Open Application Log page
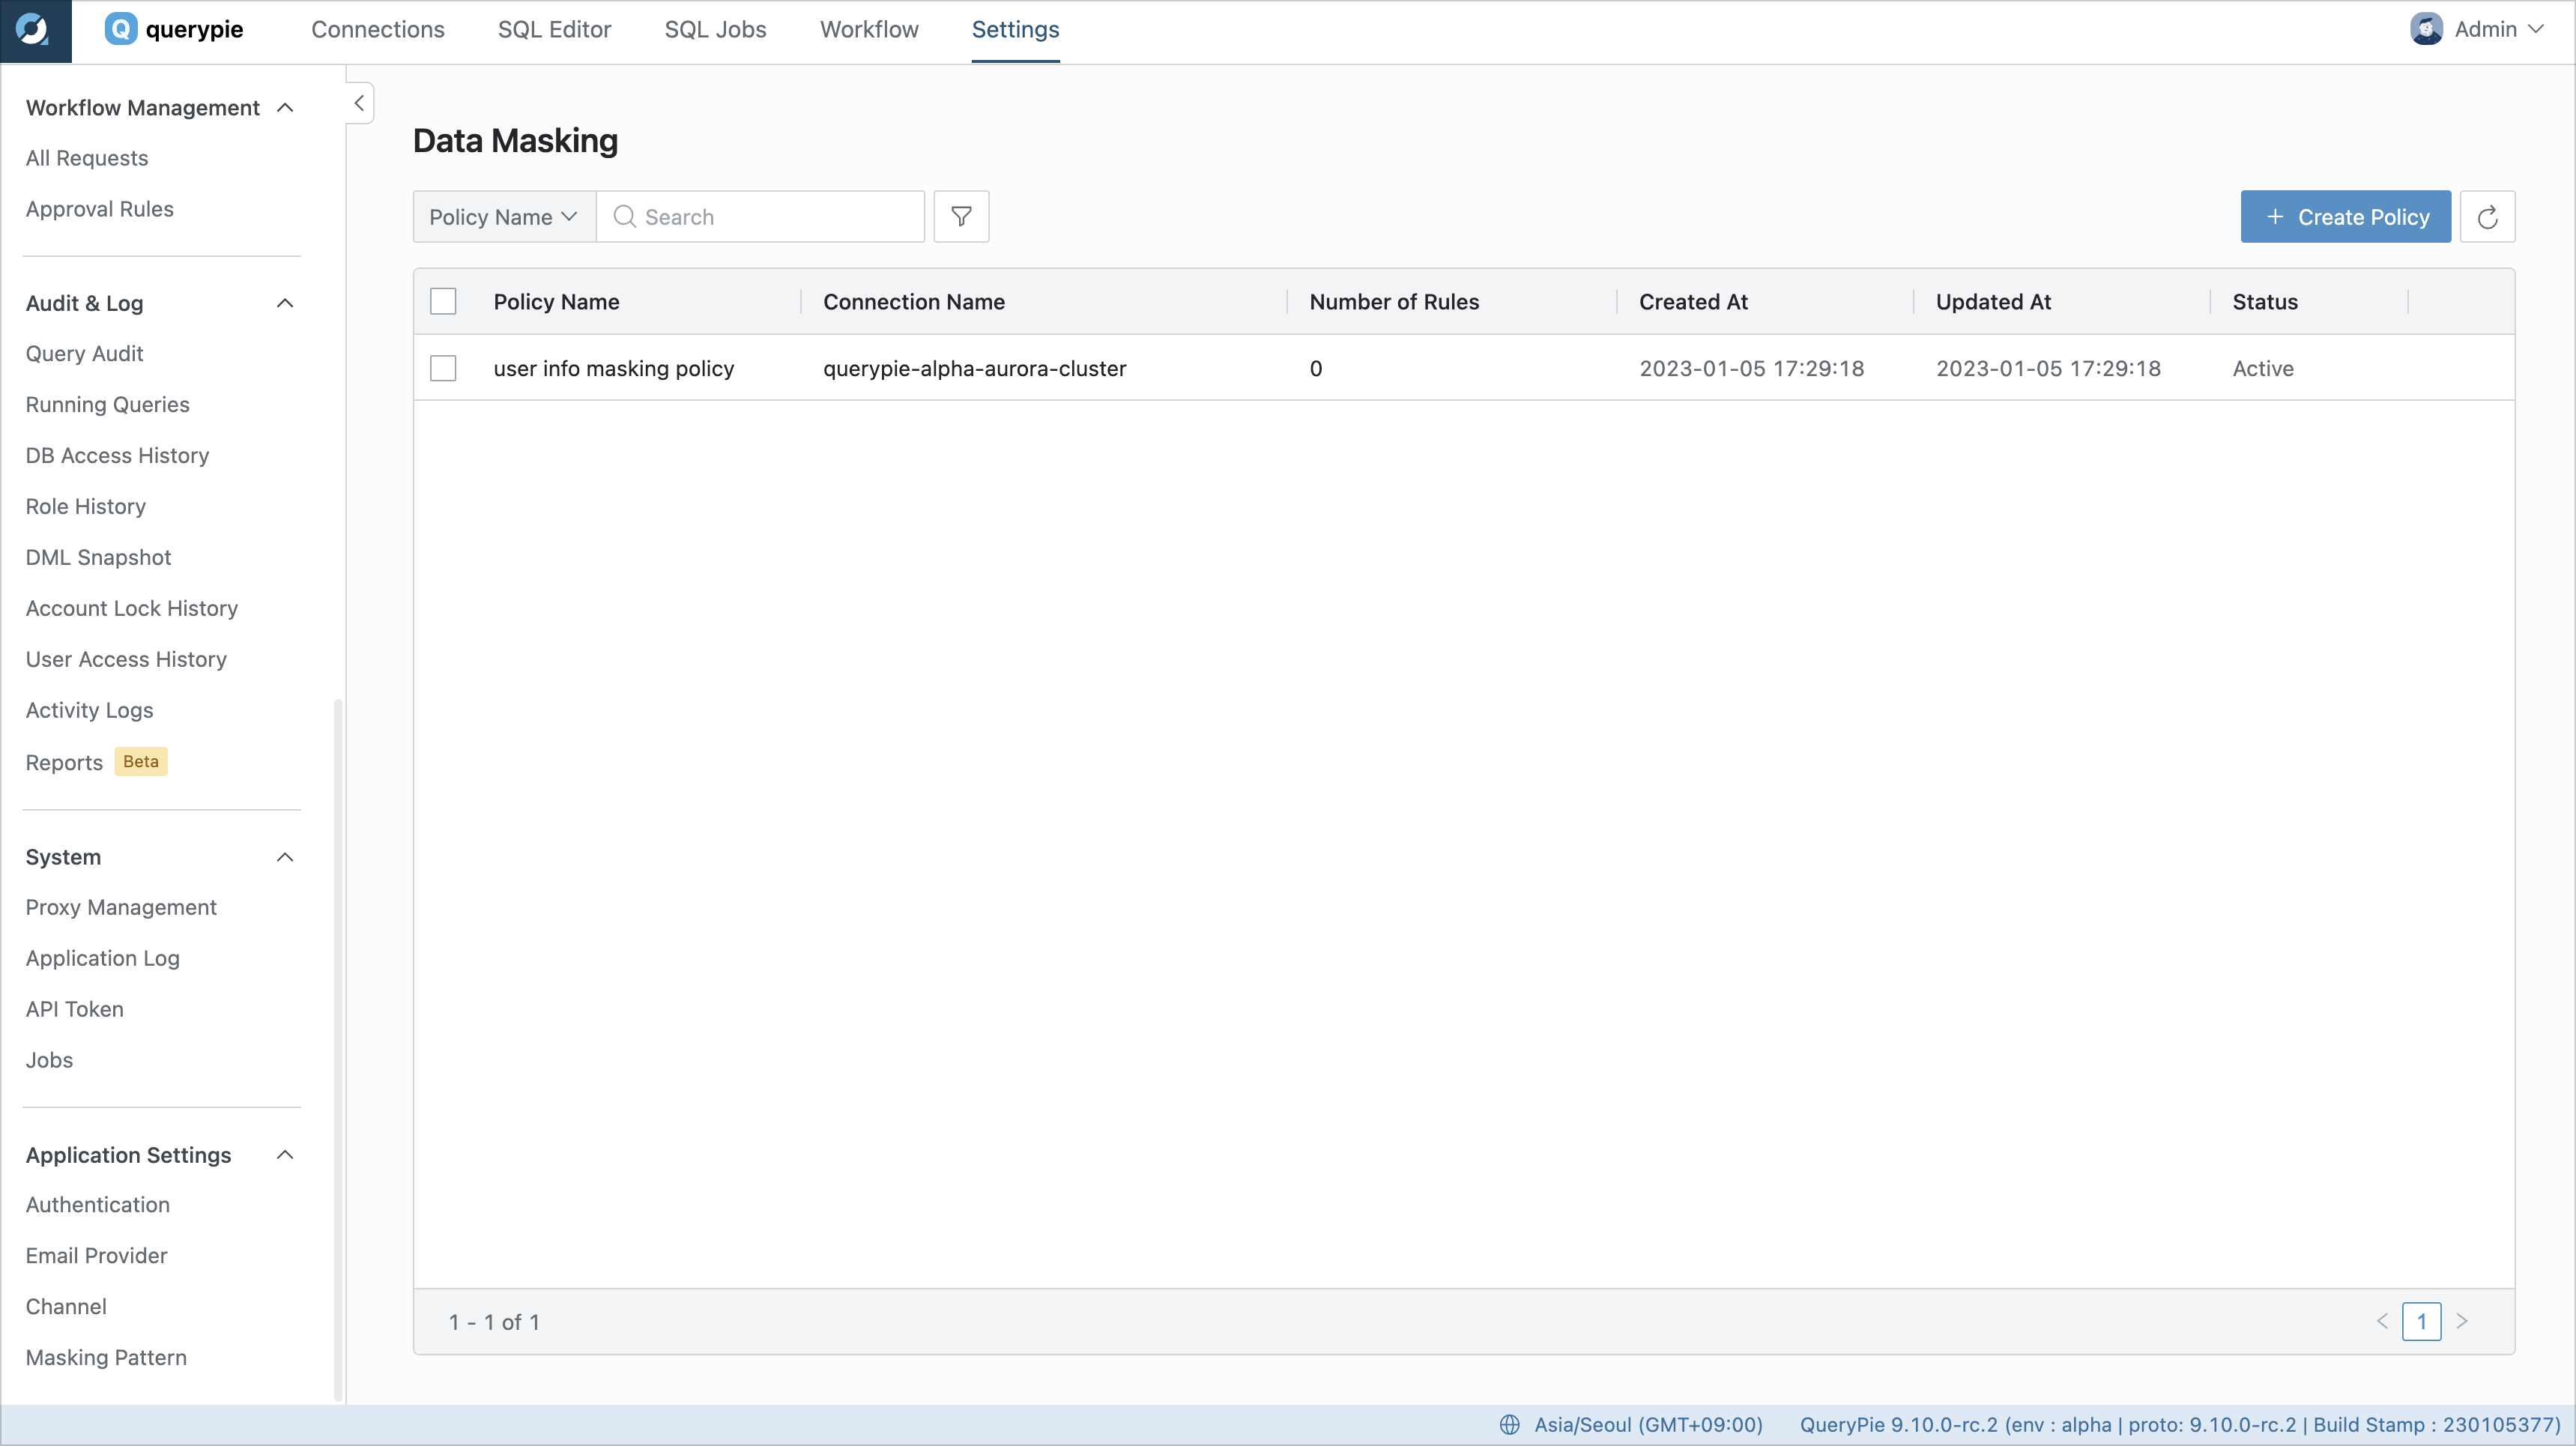This screenshot has width=2576, height=1446. [x=103, y=958]
